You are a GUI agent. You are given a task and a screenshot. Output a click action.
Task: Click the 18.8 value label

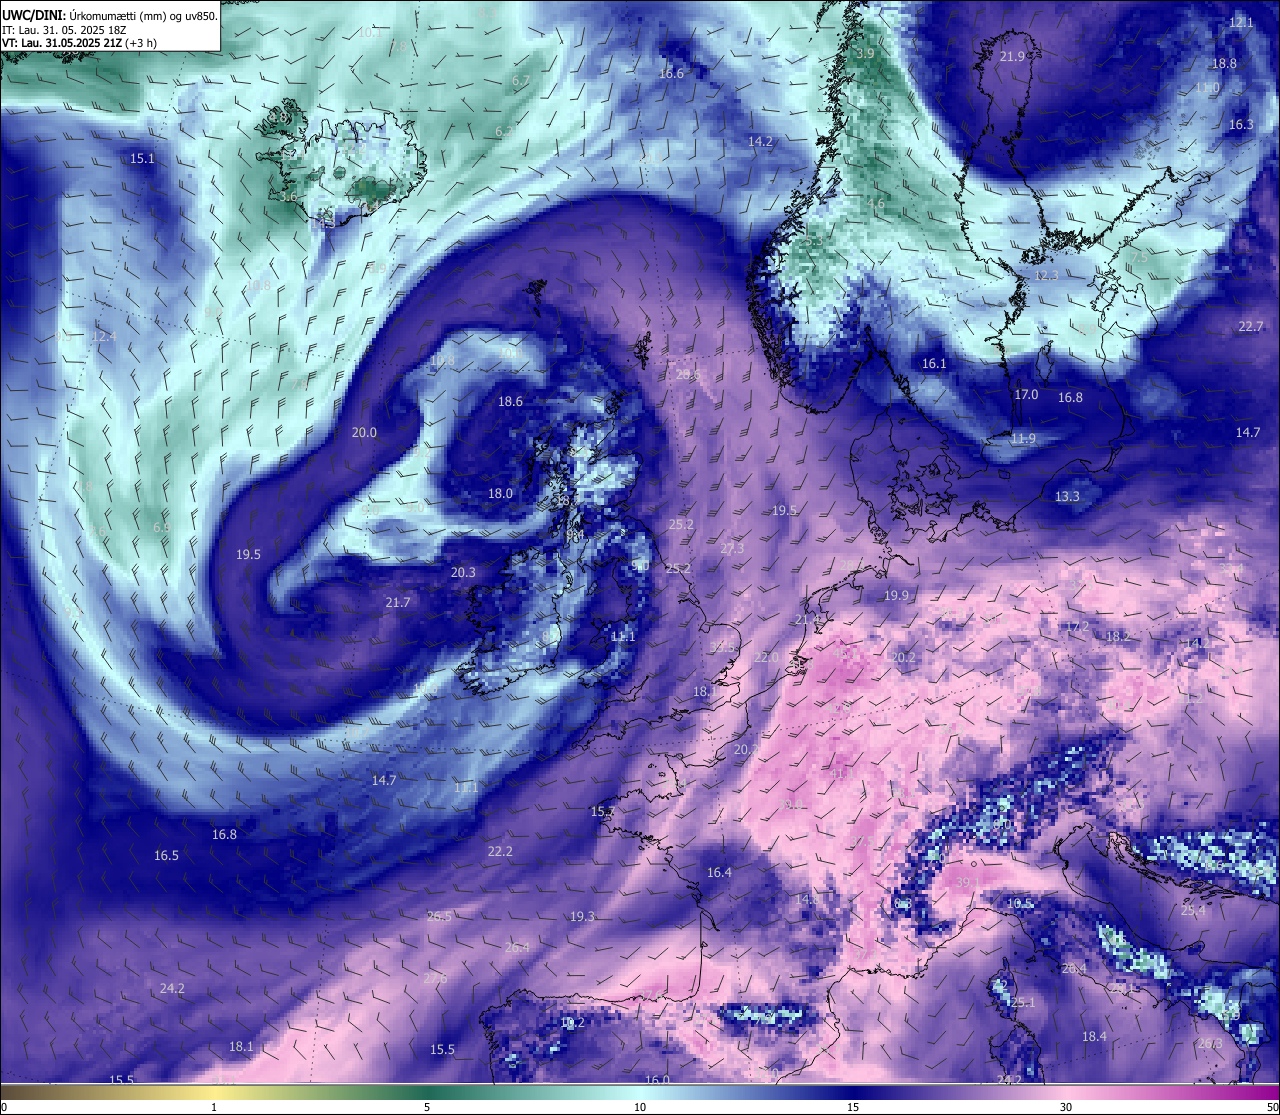[x=1224, y=64]
